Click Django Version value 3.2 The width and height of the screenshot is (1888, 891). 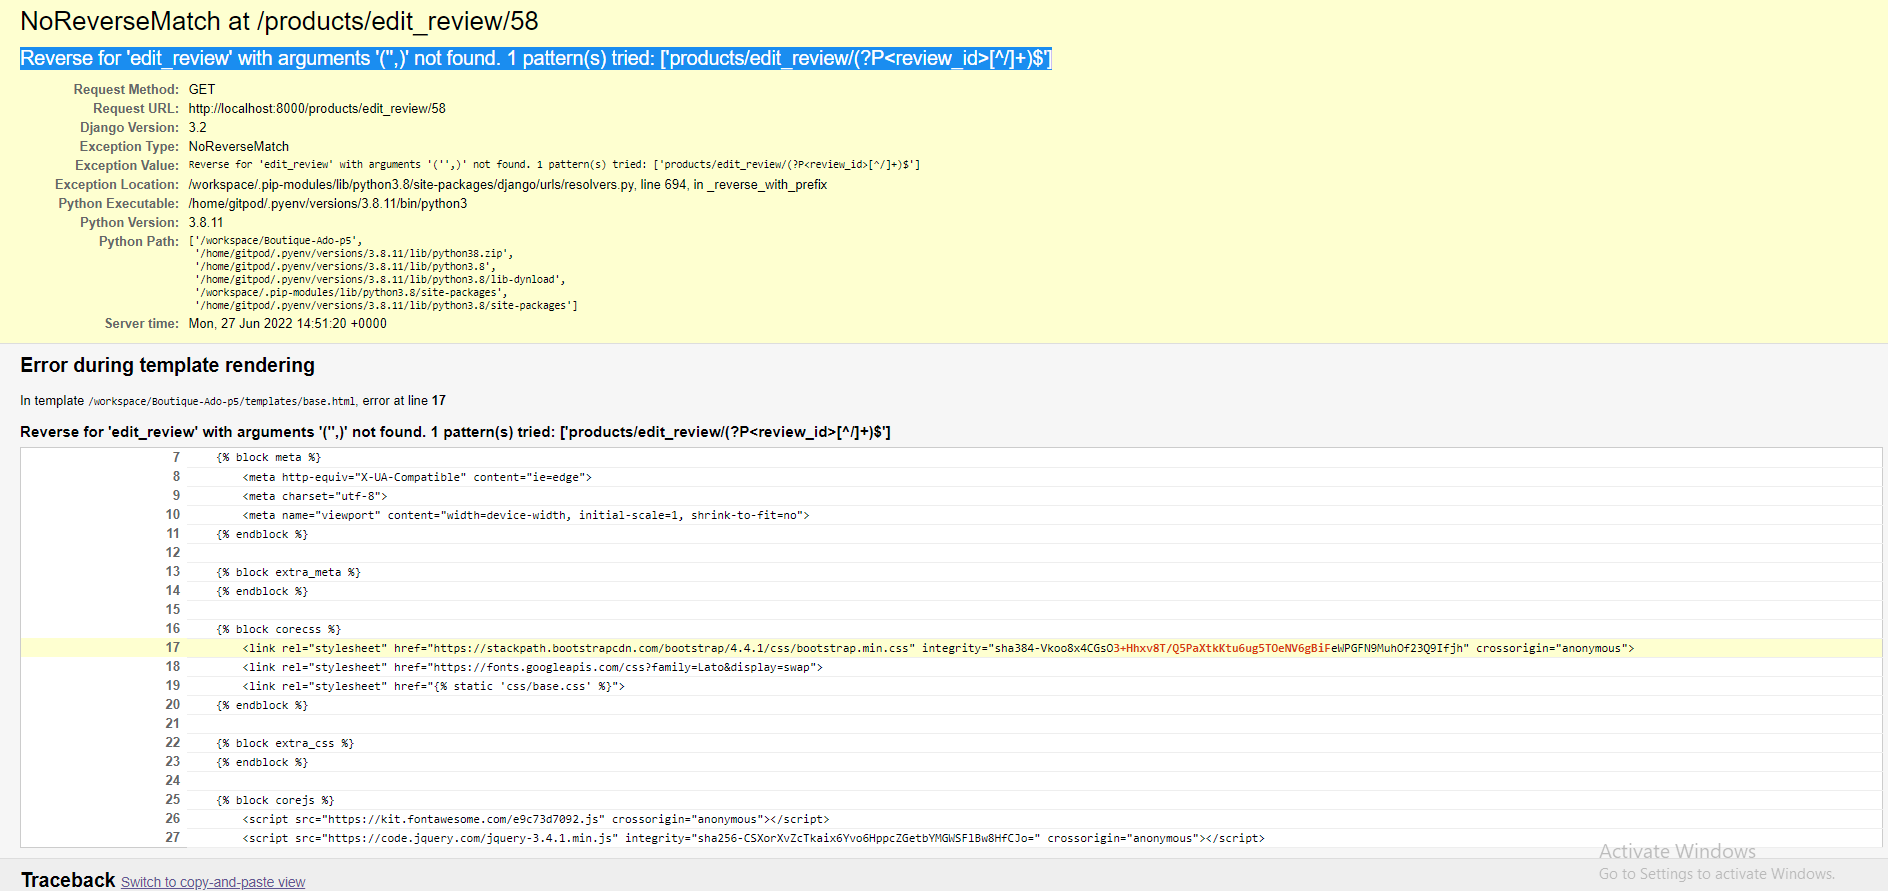coord(198,127)
